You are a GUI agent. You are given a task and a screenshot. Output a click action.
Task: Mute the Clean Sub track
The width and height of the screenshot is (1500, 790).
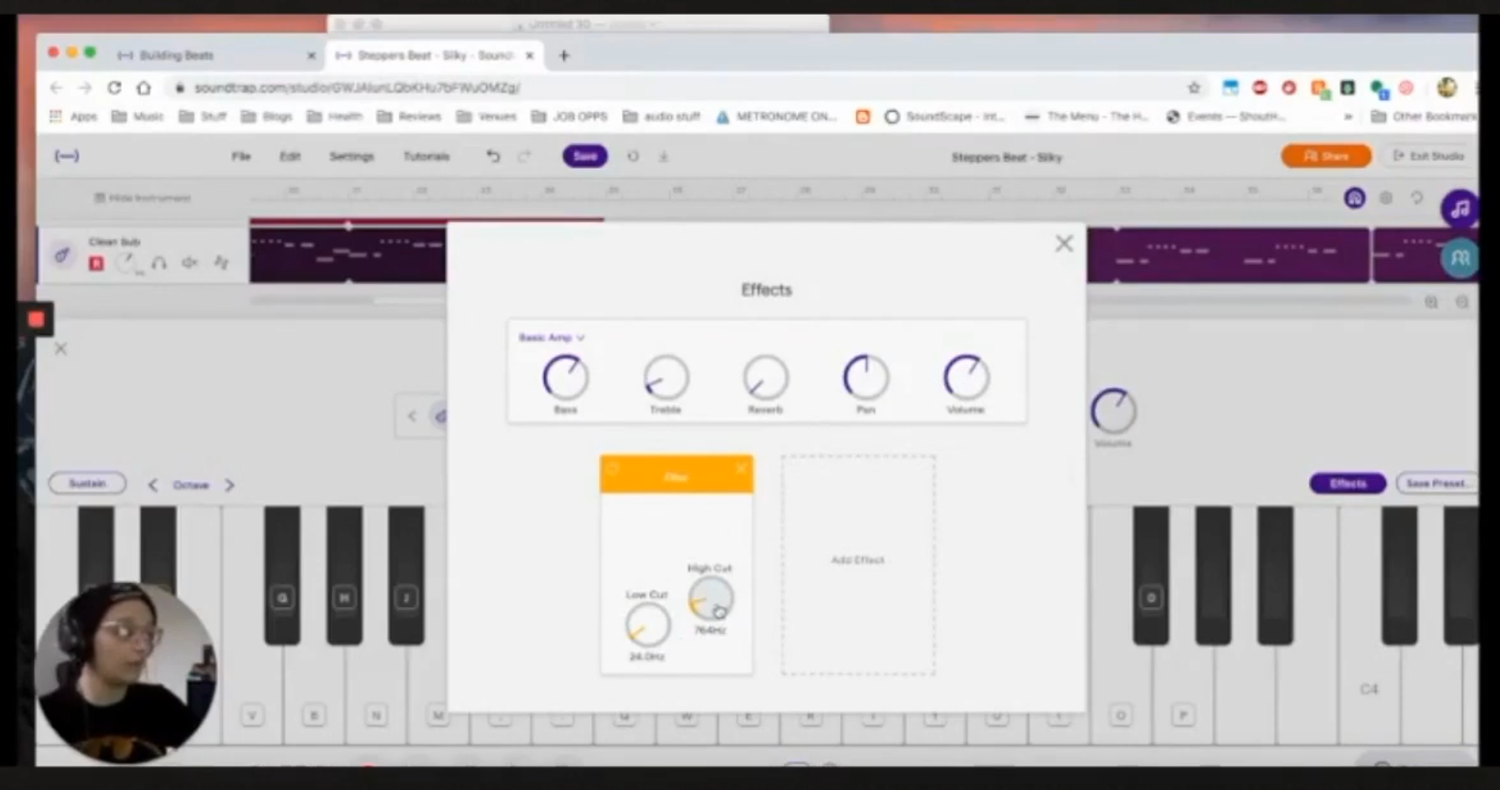pos(189,263)
